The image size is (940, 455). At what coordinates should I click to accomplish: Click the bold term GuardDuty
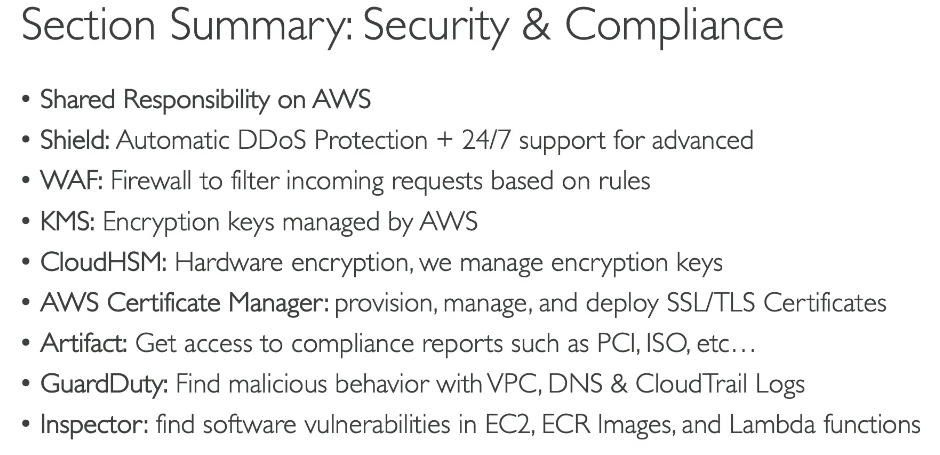click(104, 384)
